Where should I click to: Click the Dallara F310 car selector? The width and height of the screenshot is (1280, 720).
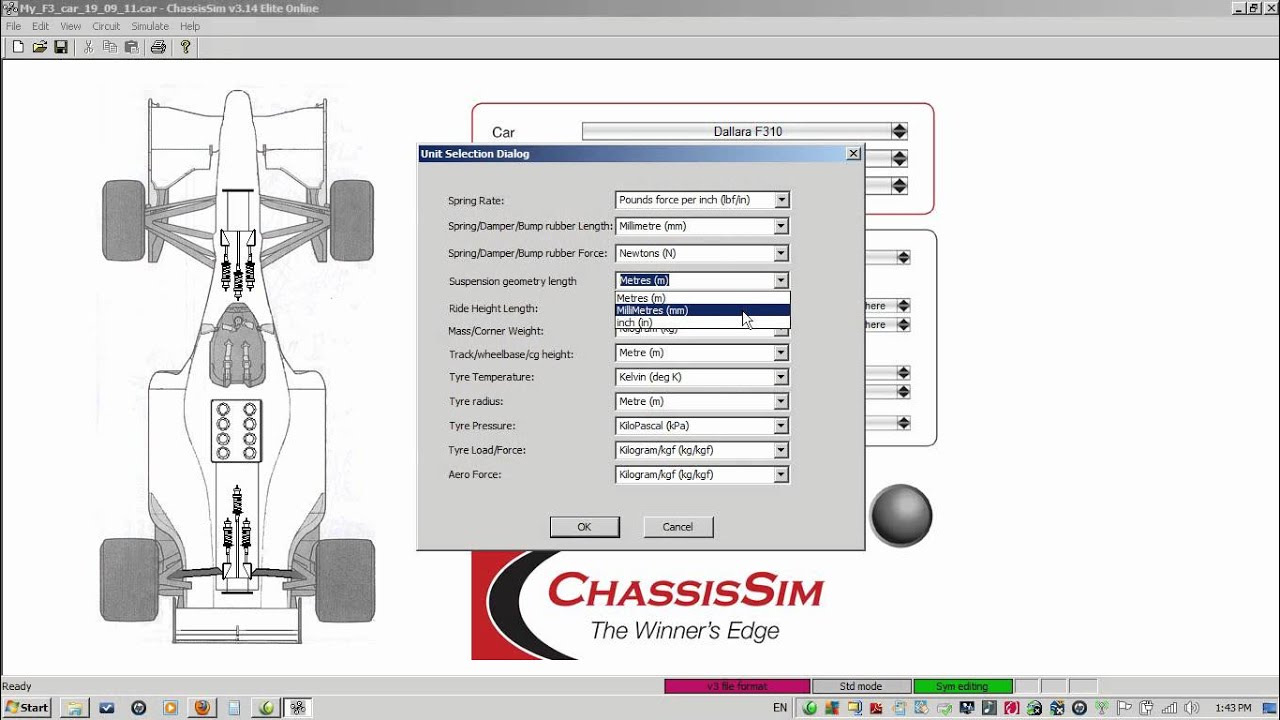(x=736, y=131)
